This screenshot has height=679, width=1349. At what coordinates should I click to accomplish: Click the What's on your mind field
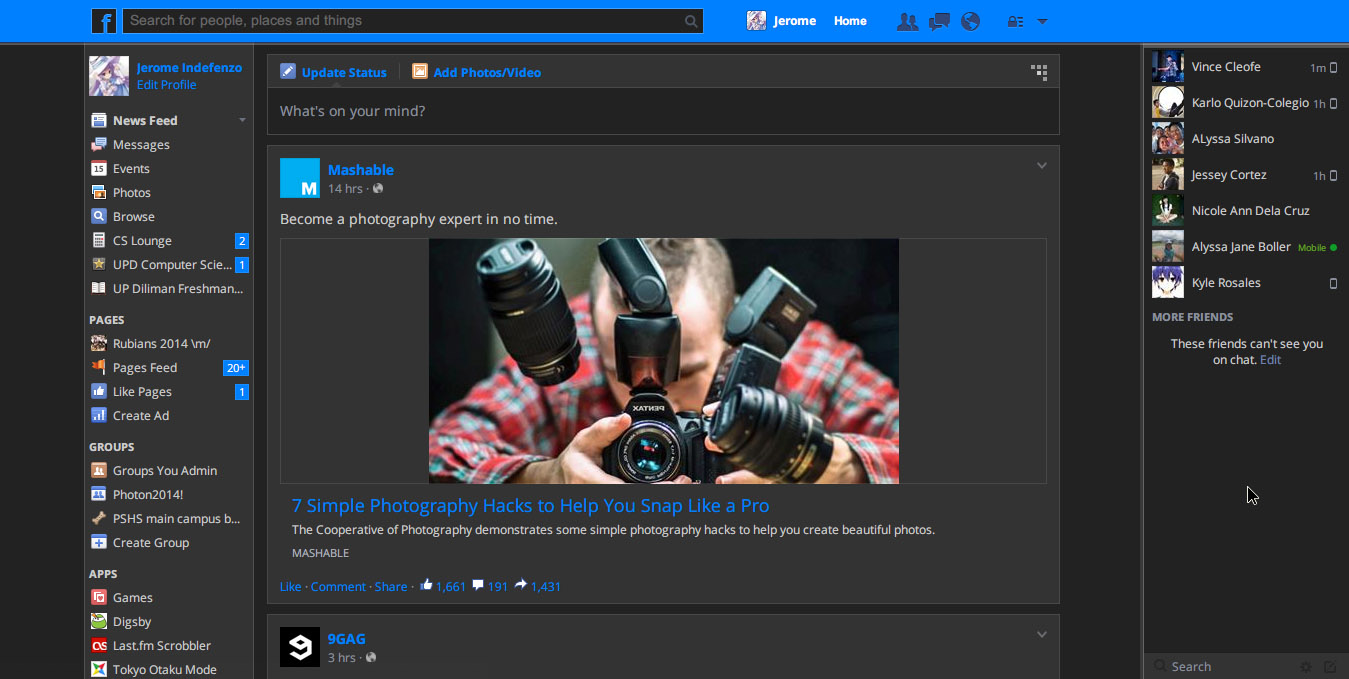[663, 111]
